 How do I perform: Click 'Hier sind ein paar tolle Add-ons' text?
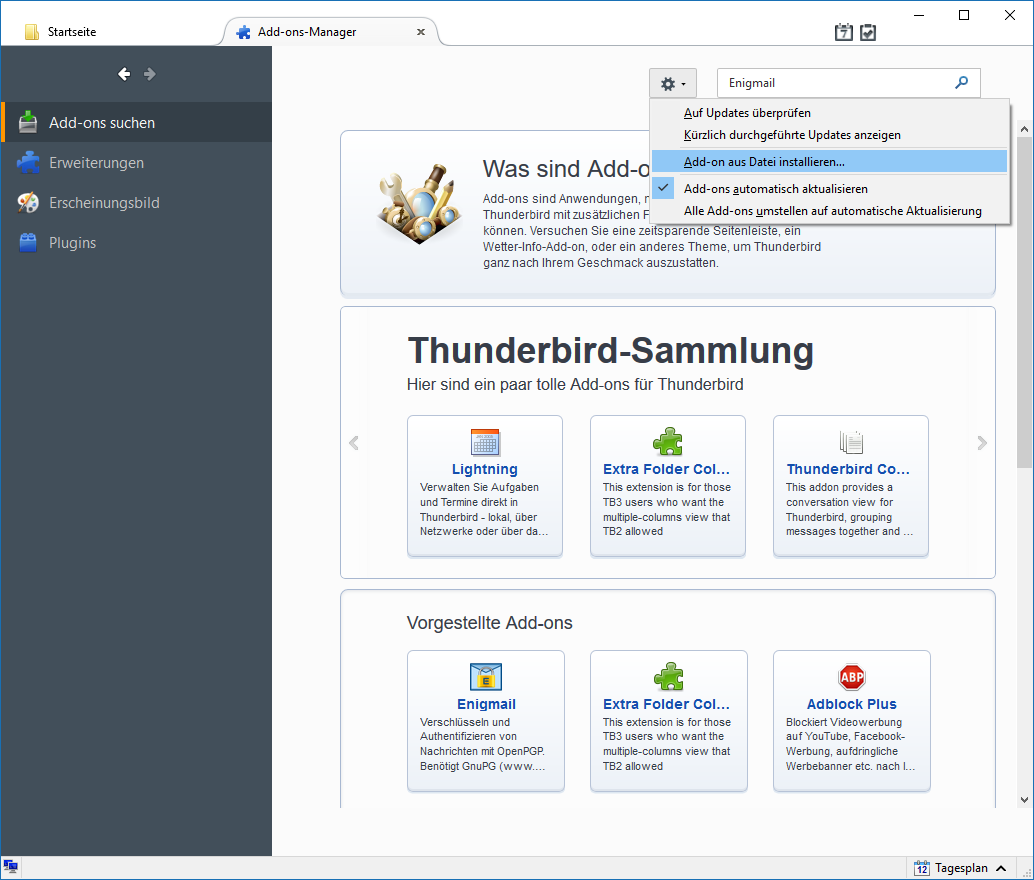[574, 385]
